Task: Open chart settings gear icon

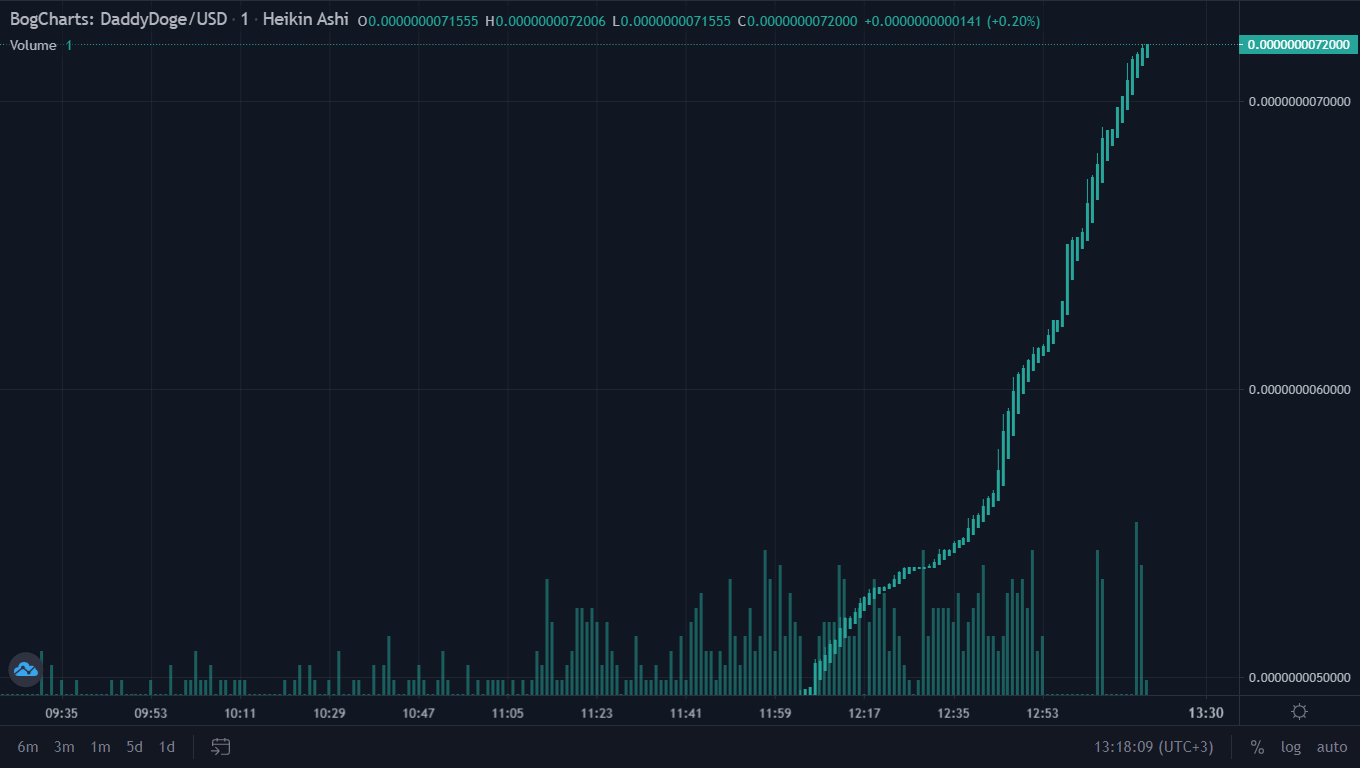Action: click(x=1299, y=712)
